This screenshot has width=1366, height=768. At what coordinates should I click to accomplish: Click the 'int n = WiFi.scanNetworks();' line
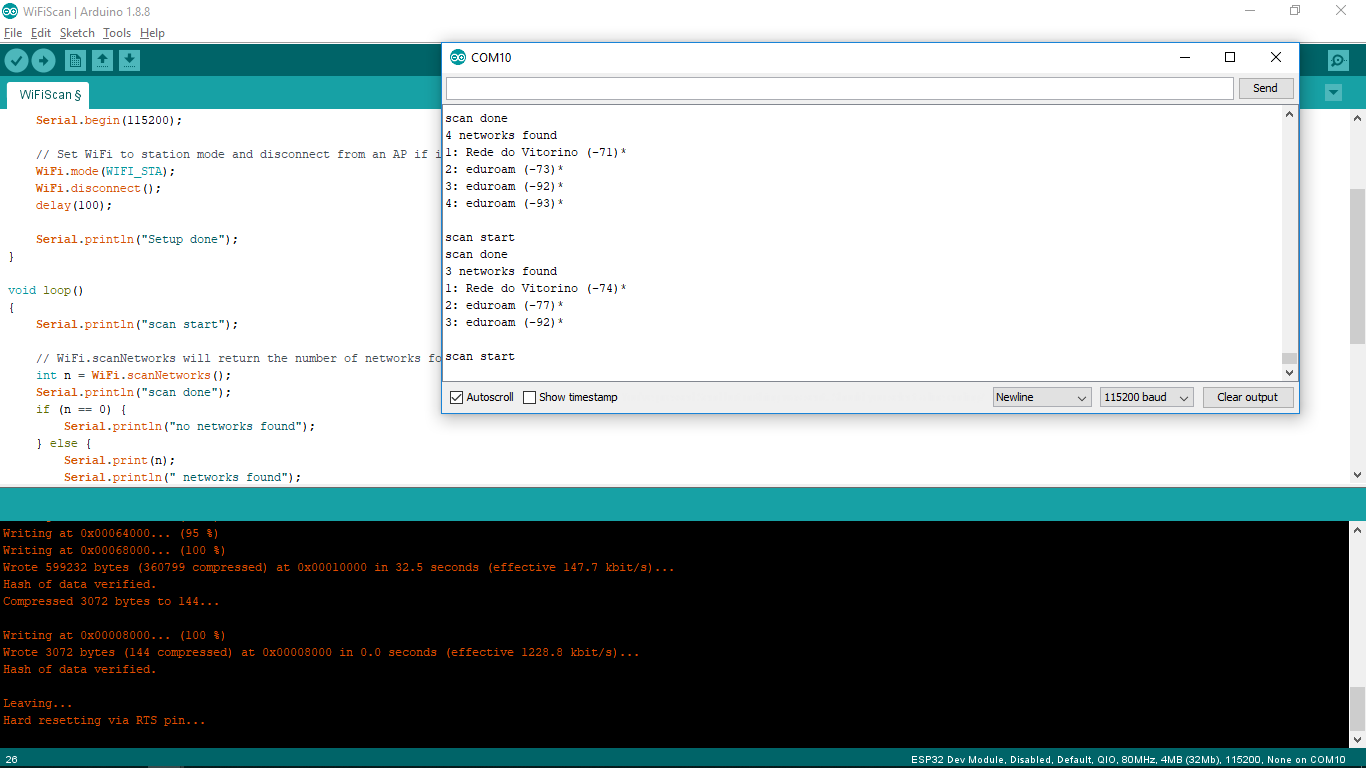[134, 375]
